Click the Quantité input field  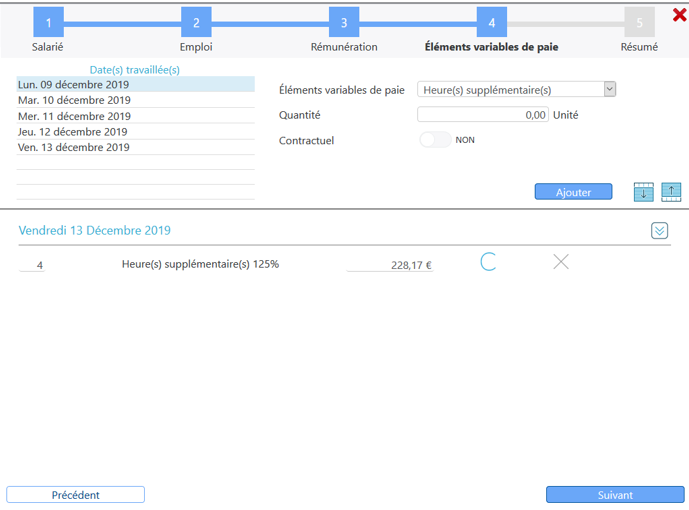pyautogui.click(x=483, y=115)
